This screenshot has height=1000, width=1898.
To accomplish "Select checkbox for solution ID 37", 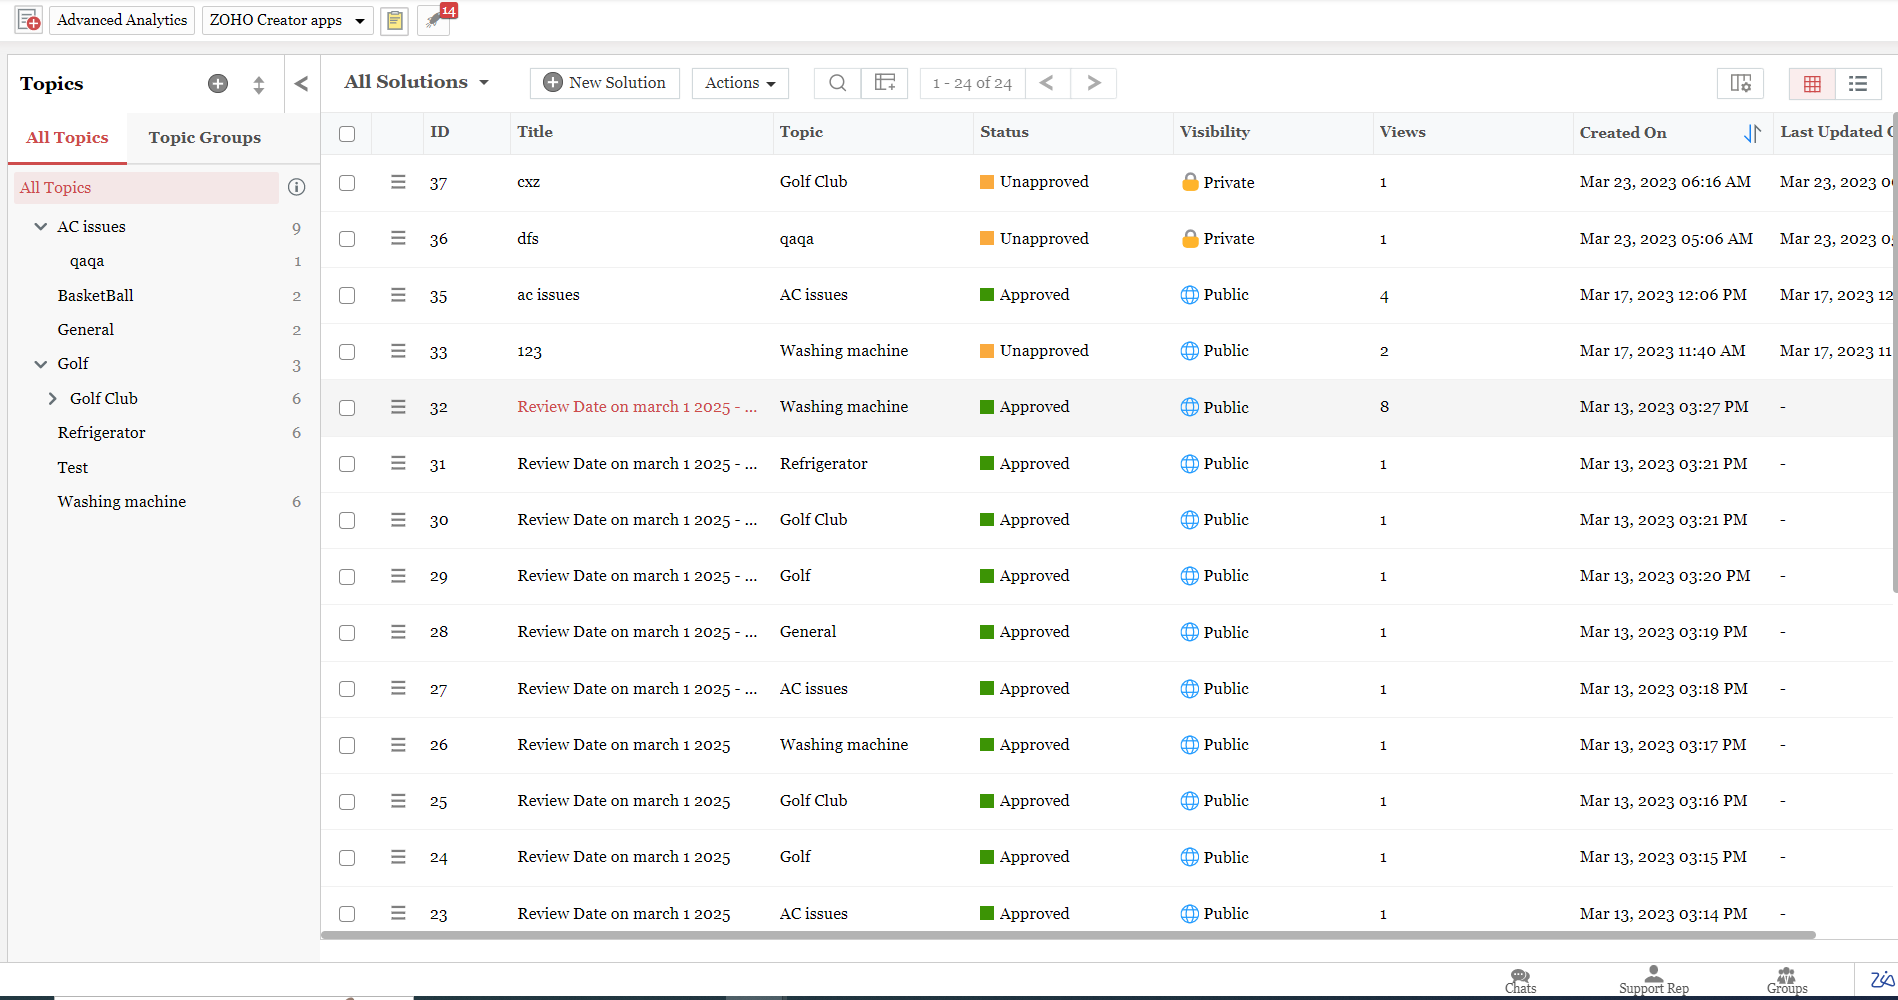I will coord(347,183).
